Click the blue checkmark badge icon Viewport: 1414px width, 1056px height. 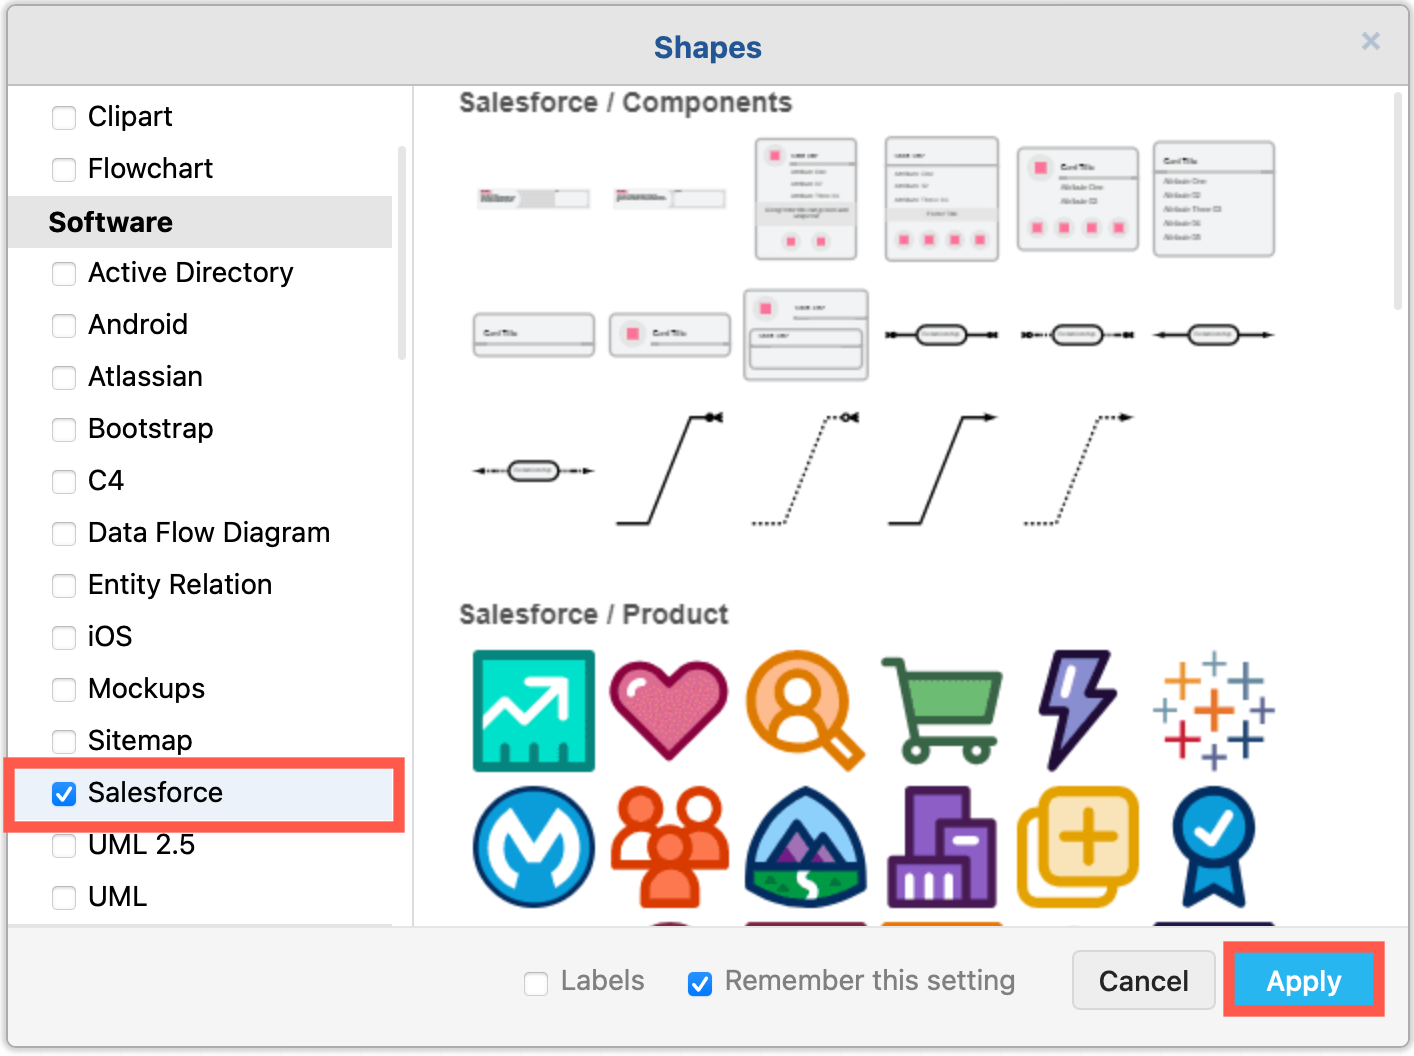pyautogui.click(x=1213, y=847)
